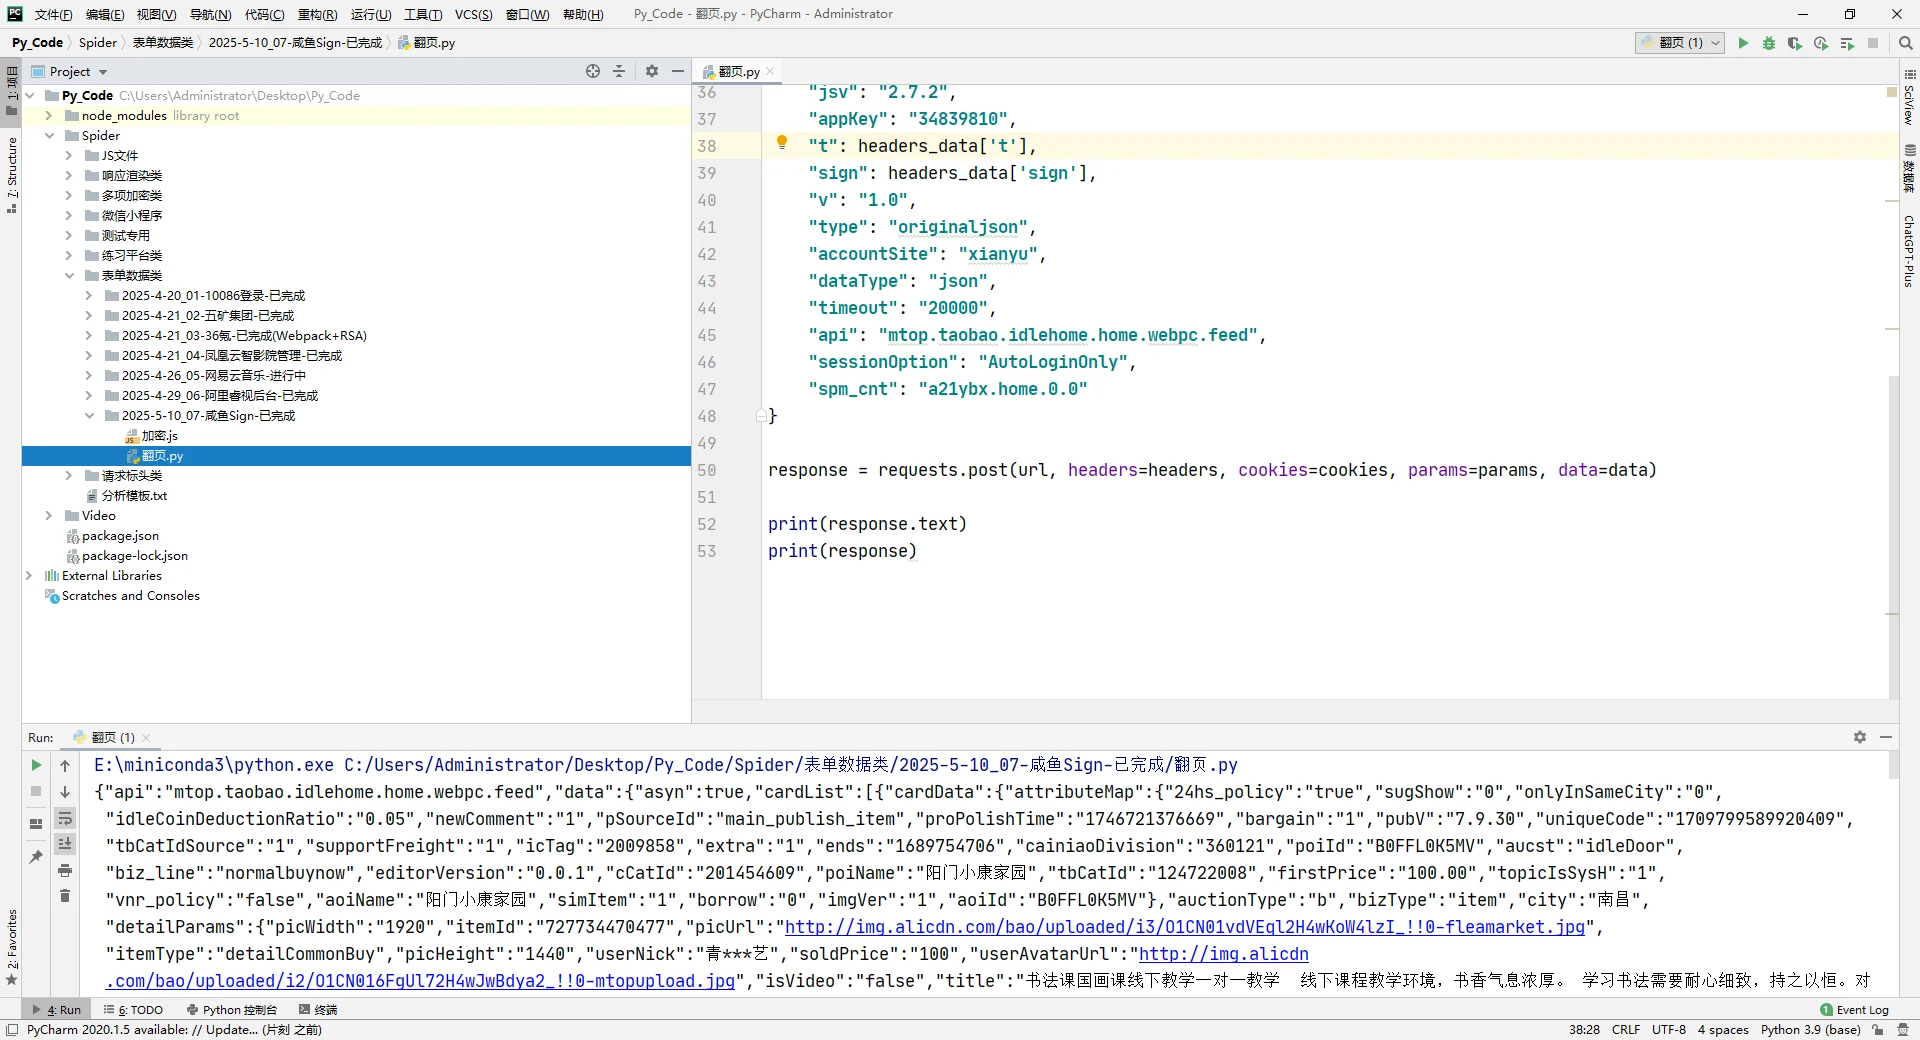The width and height of the screenshot is (1920, 1040).
Task: Open the concurrency diagram run icon
Action: pyautogui.click(x=1847, y=43)
